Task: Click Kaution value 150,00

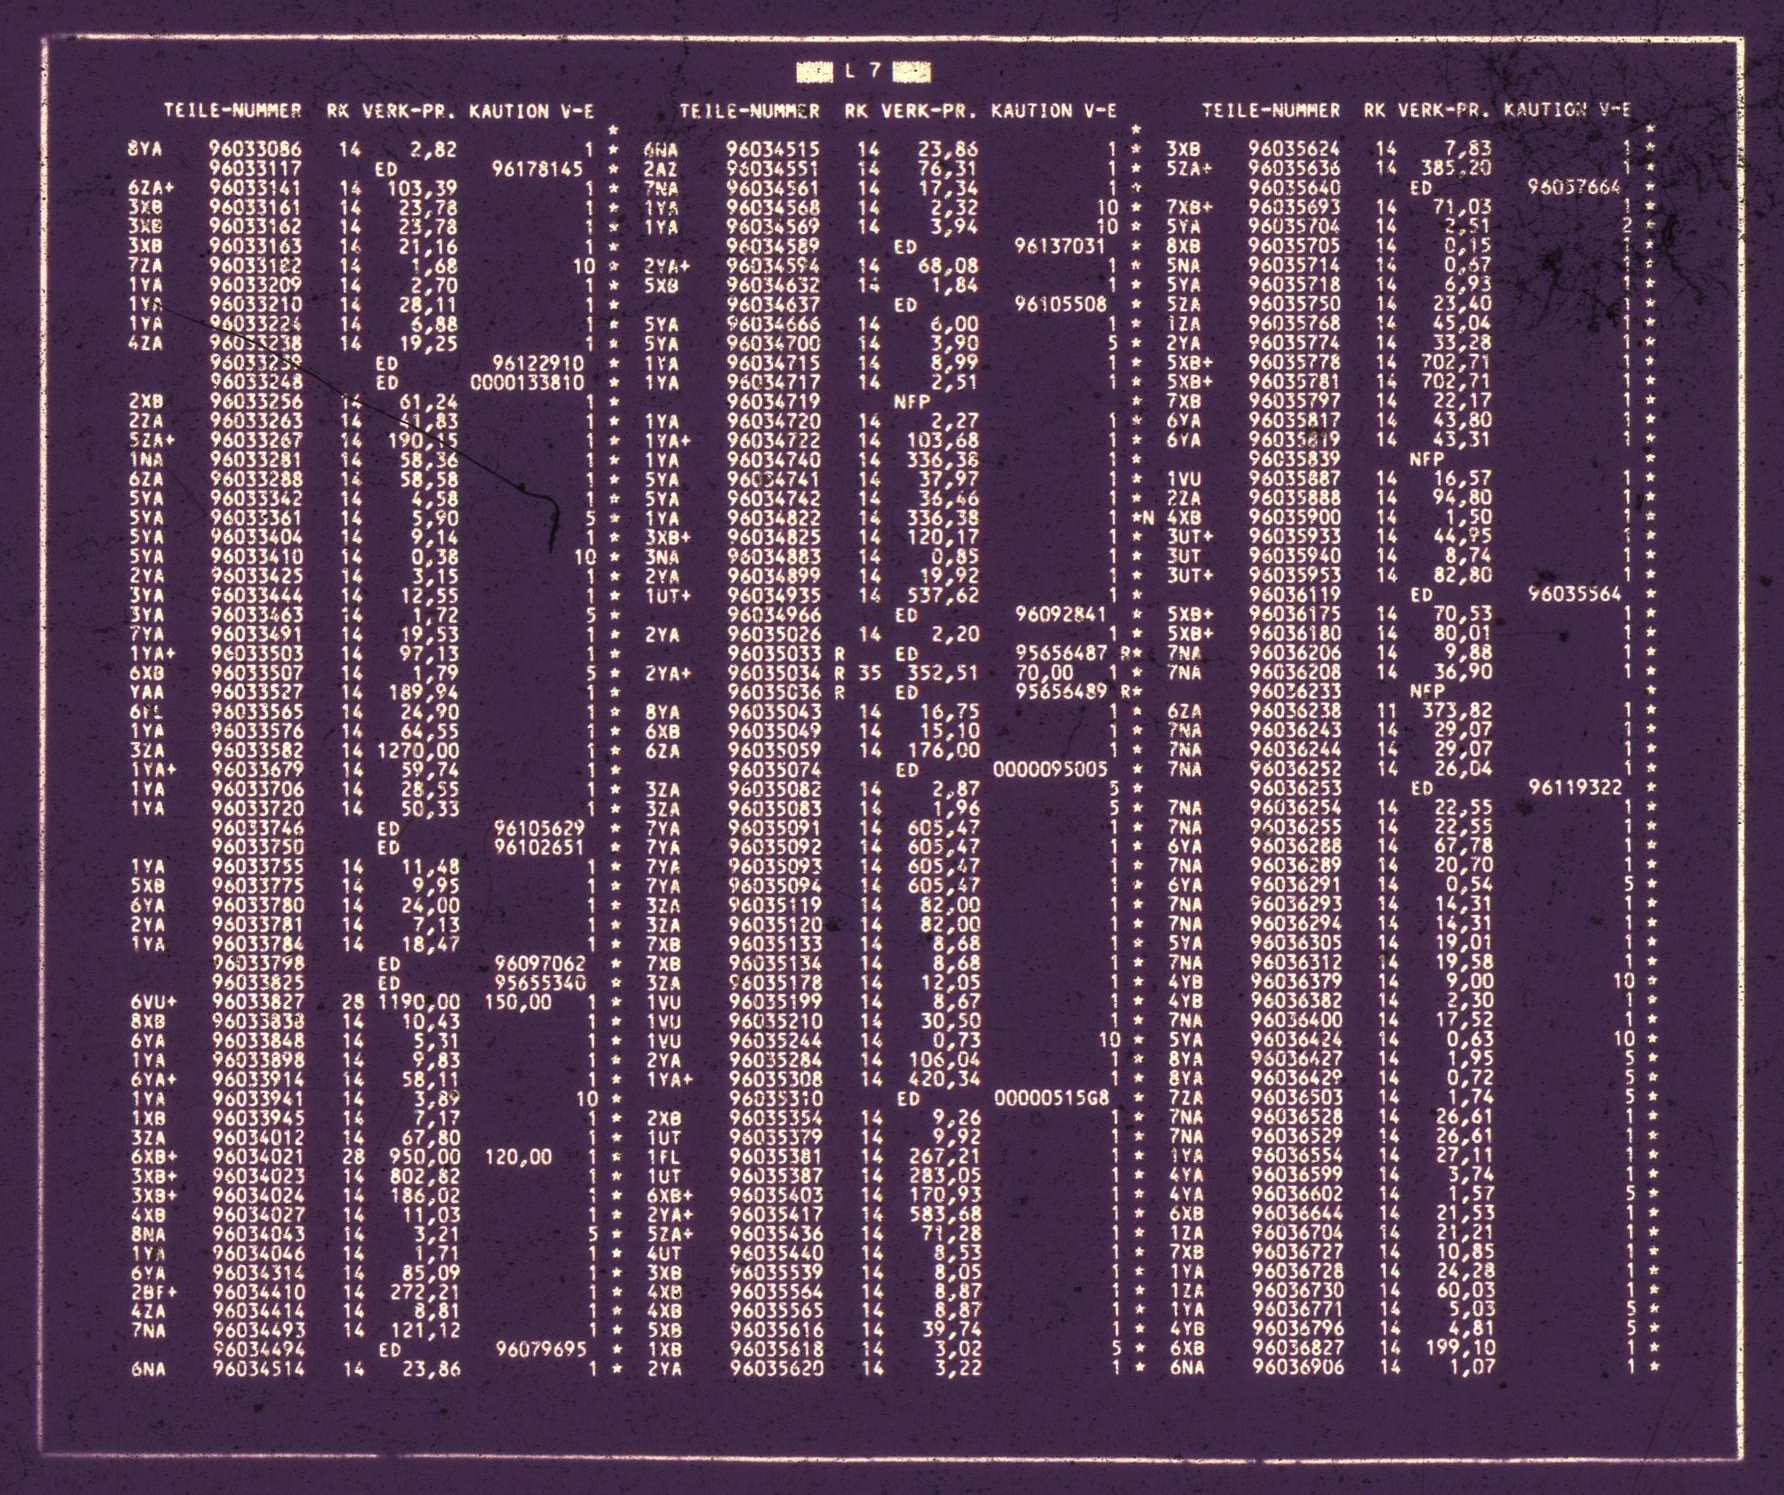Action: pyautogui.click(x=517, y=1002)
